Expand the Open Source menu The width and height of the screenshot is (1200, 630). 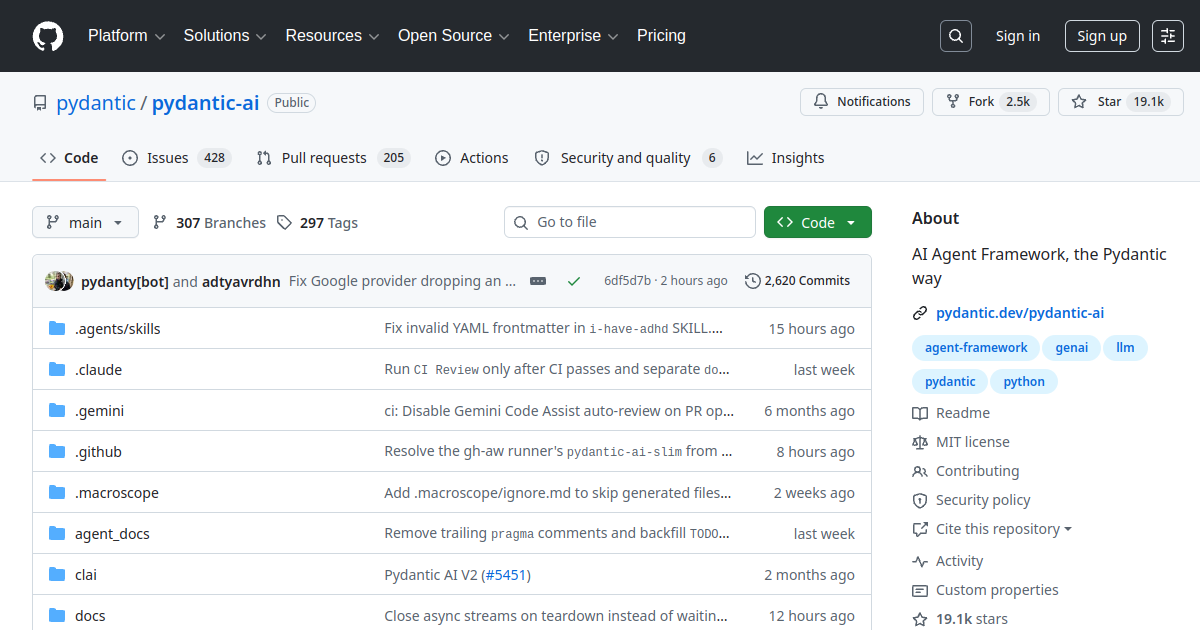(454, 36)
